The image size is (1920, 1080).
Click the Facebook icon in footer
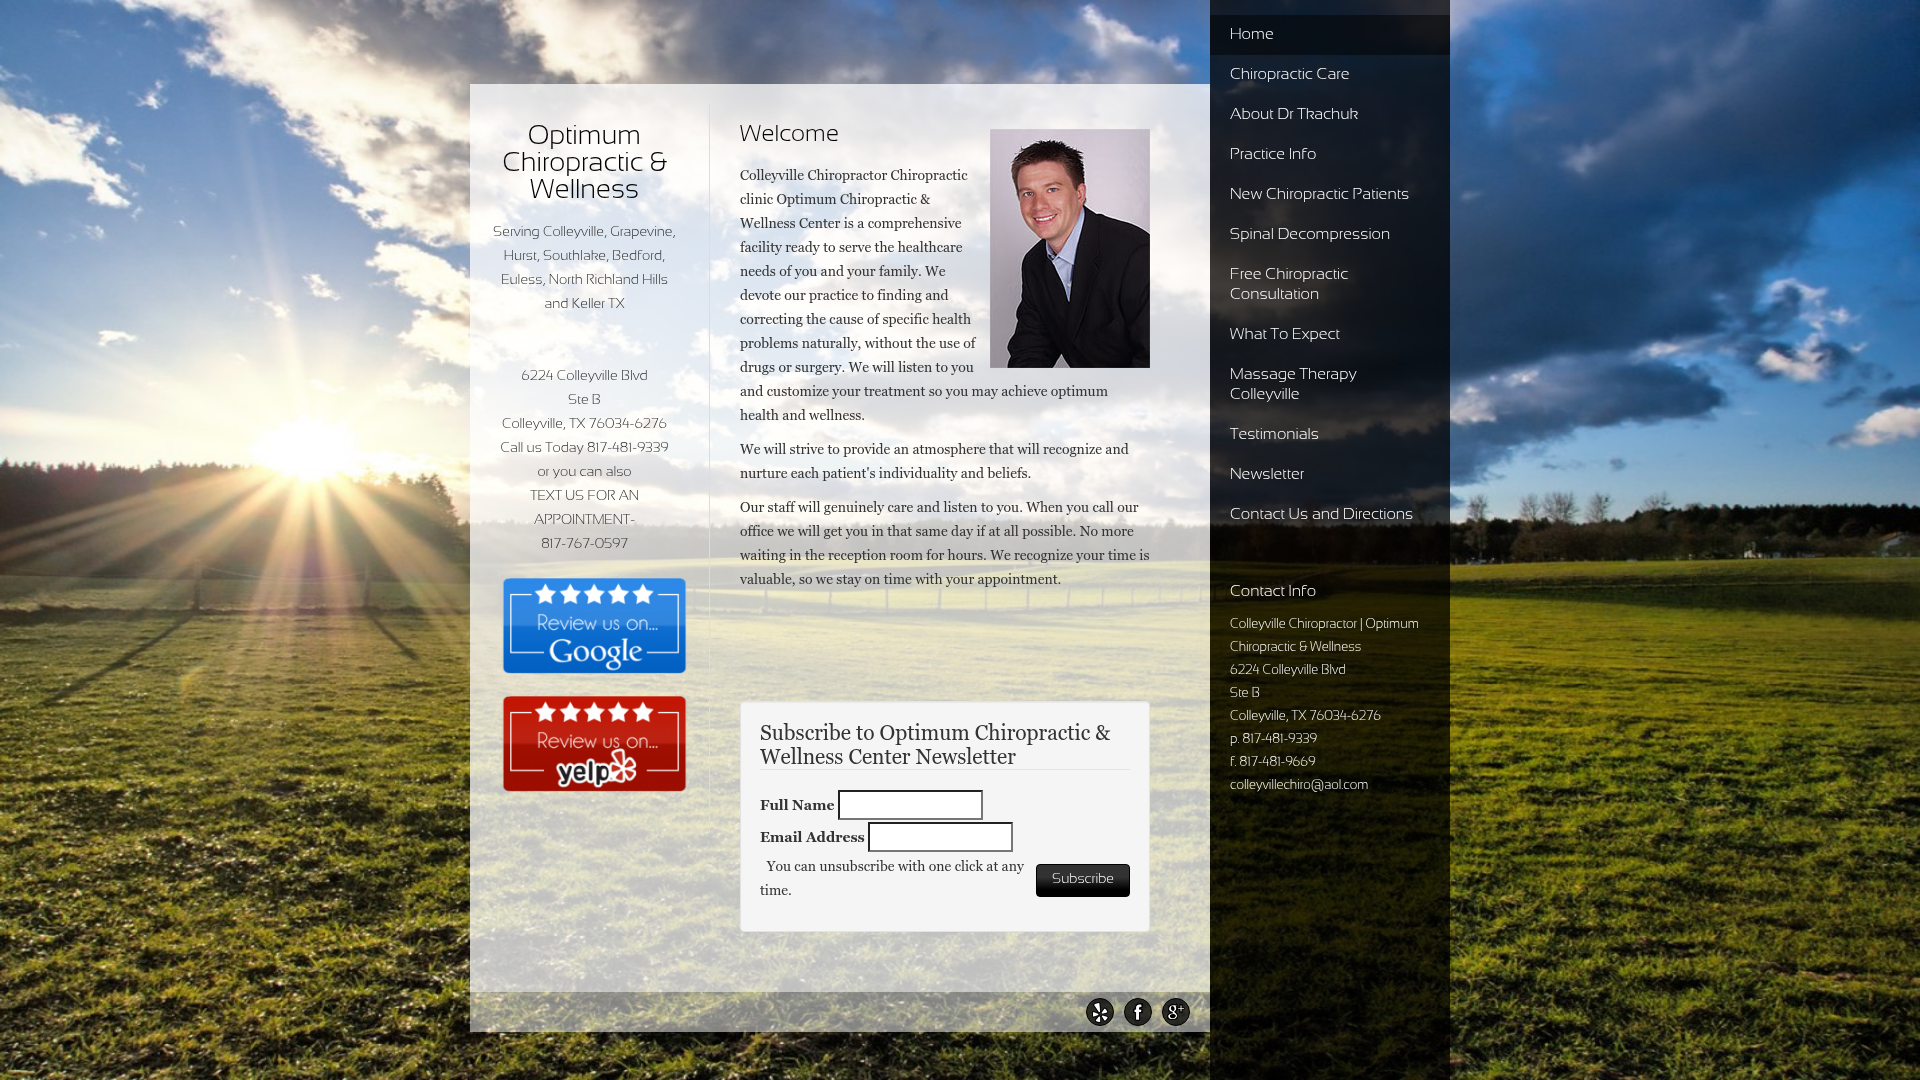[1137, 1012]
